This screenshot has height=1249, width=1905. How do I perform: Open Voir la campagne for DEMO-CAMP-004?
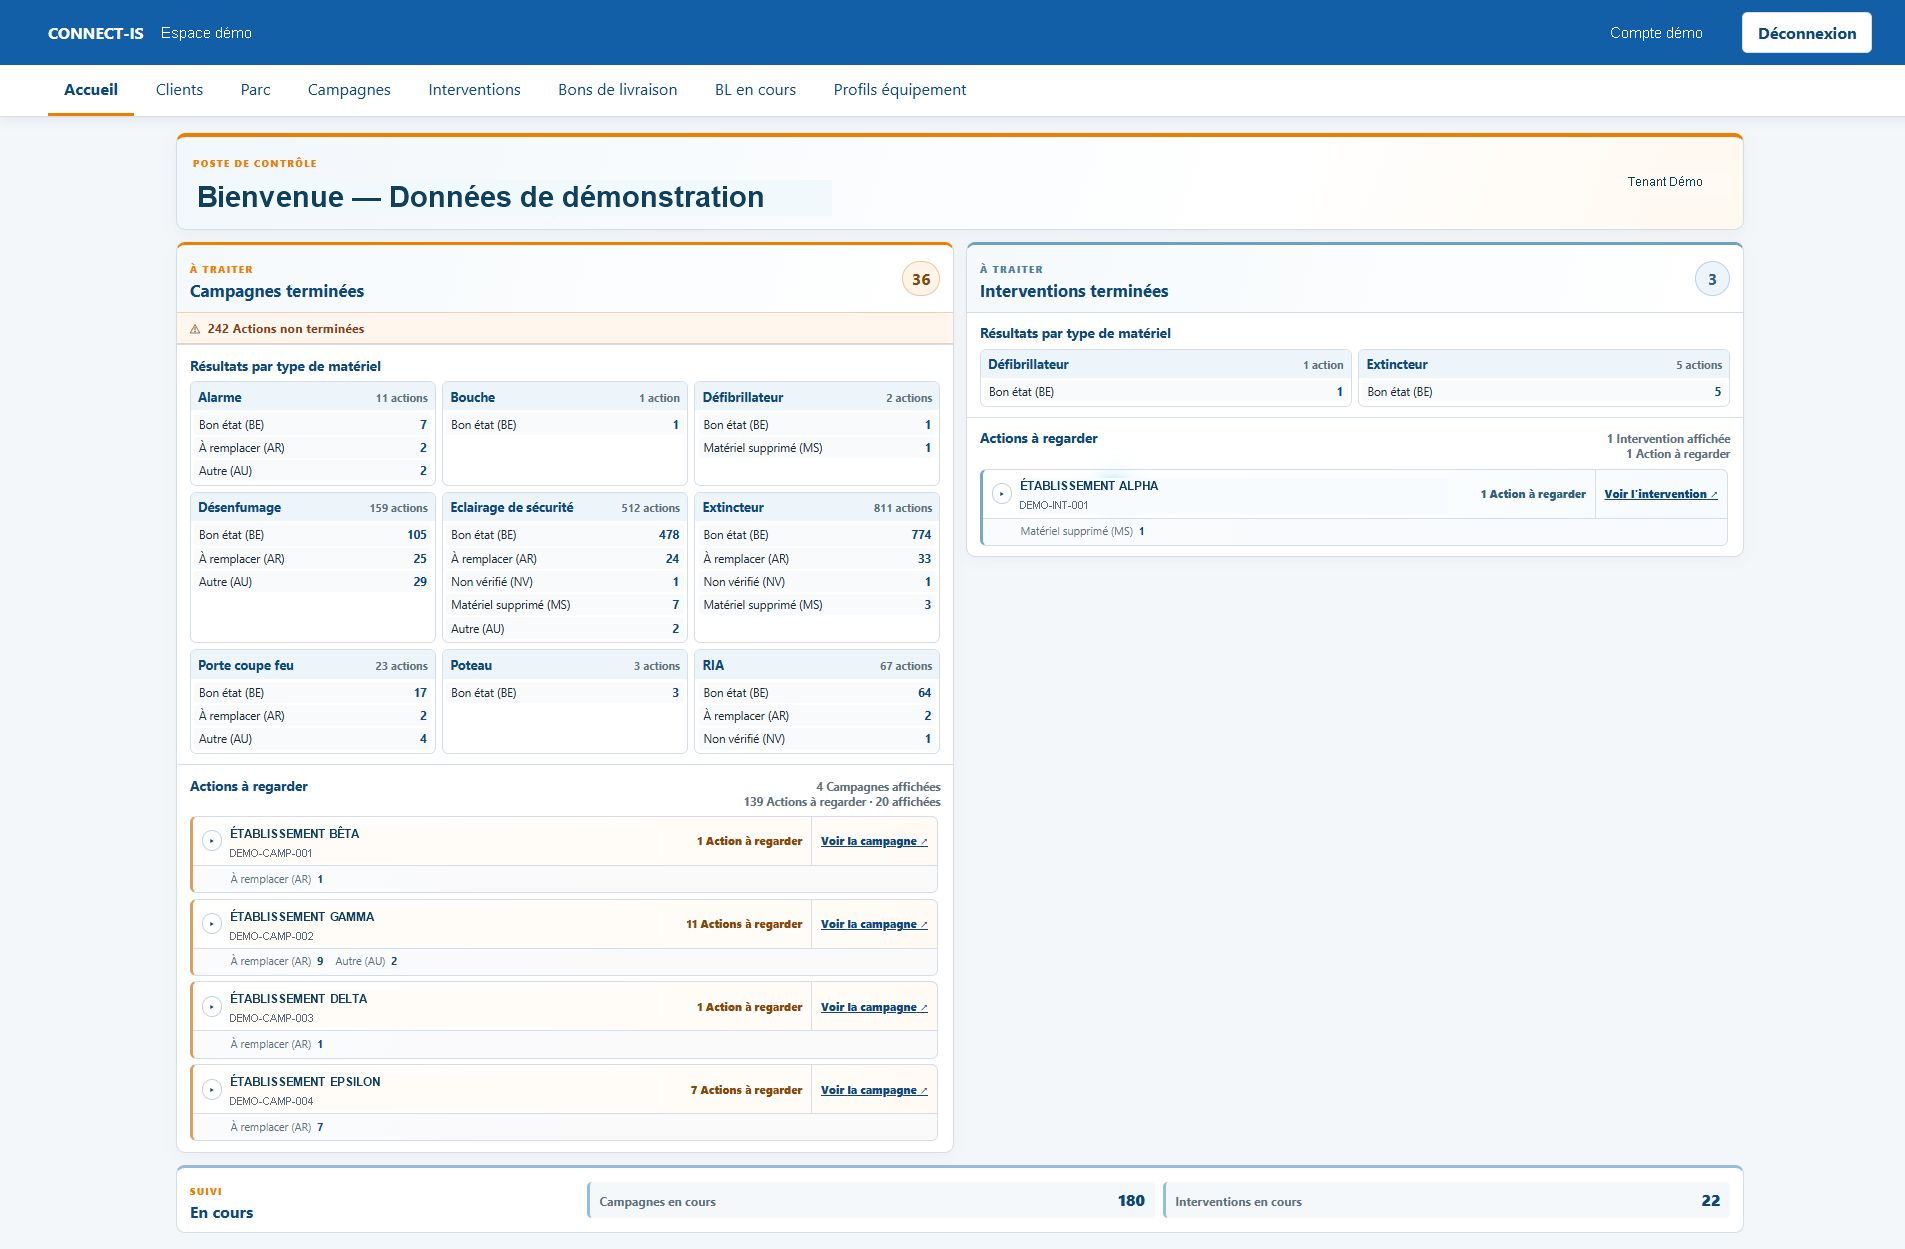coord(874,1090)
